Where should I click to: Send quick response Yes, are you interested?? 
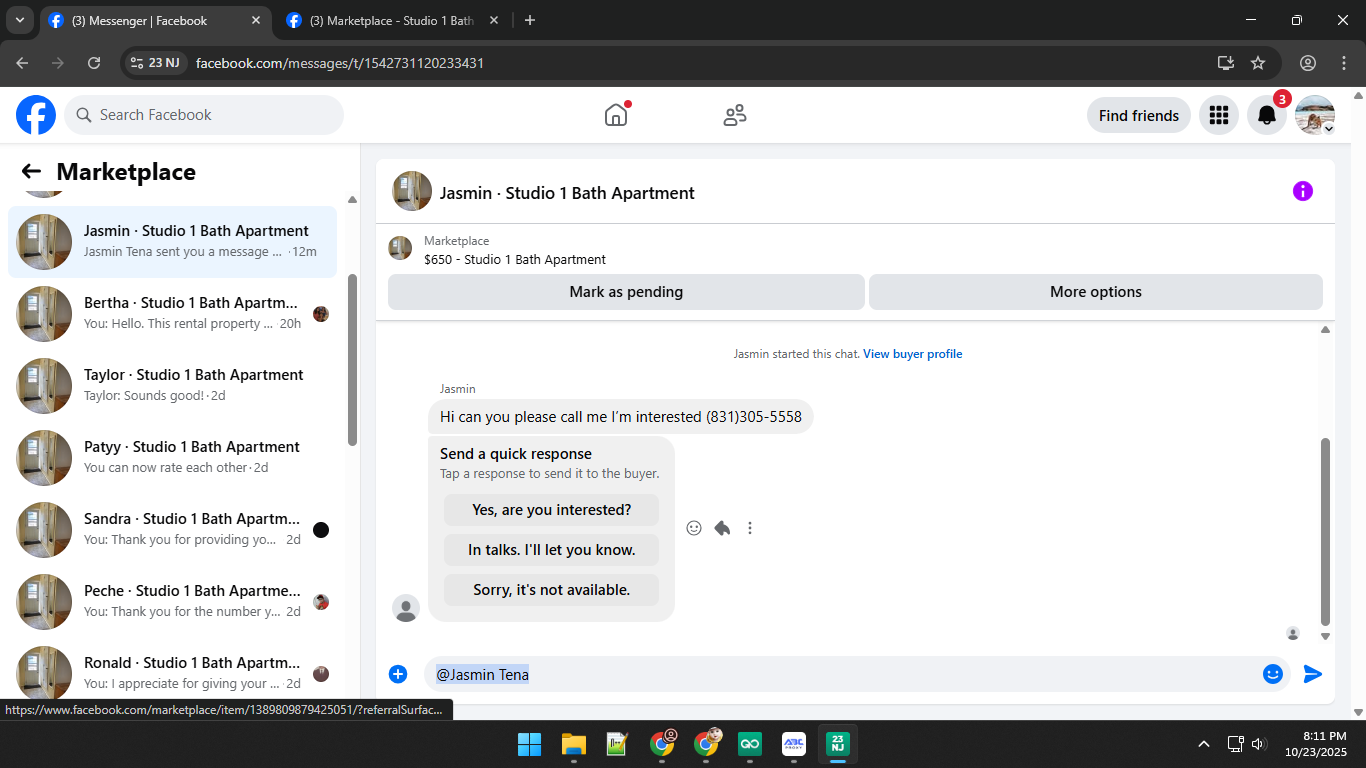(552, 510)
